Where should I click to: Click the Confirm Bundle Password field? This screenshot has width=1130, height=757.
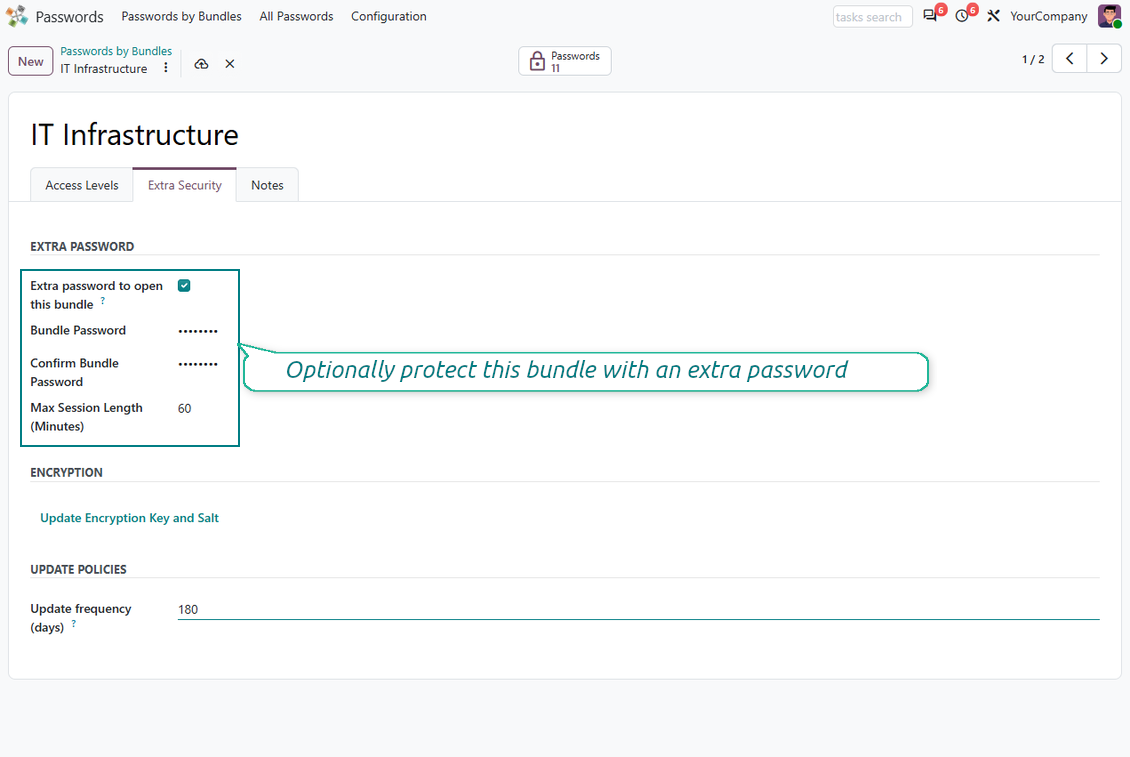pos(198,364)
